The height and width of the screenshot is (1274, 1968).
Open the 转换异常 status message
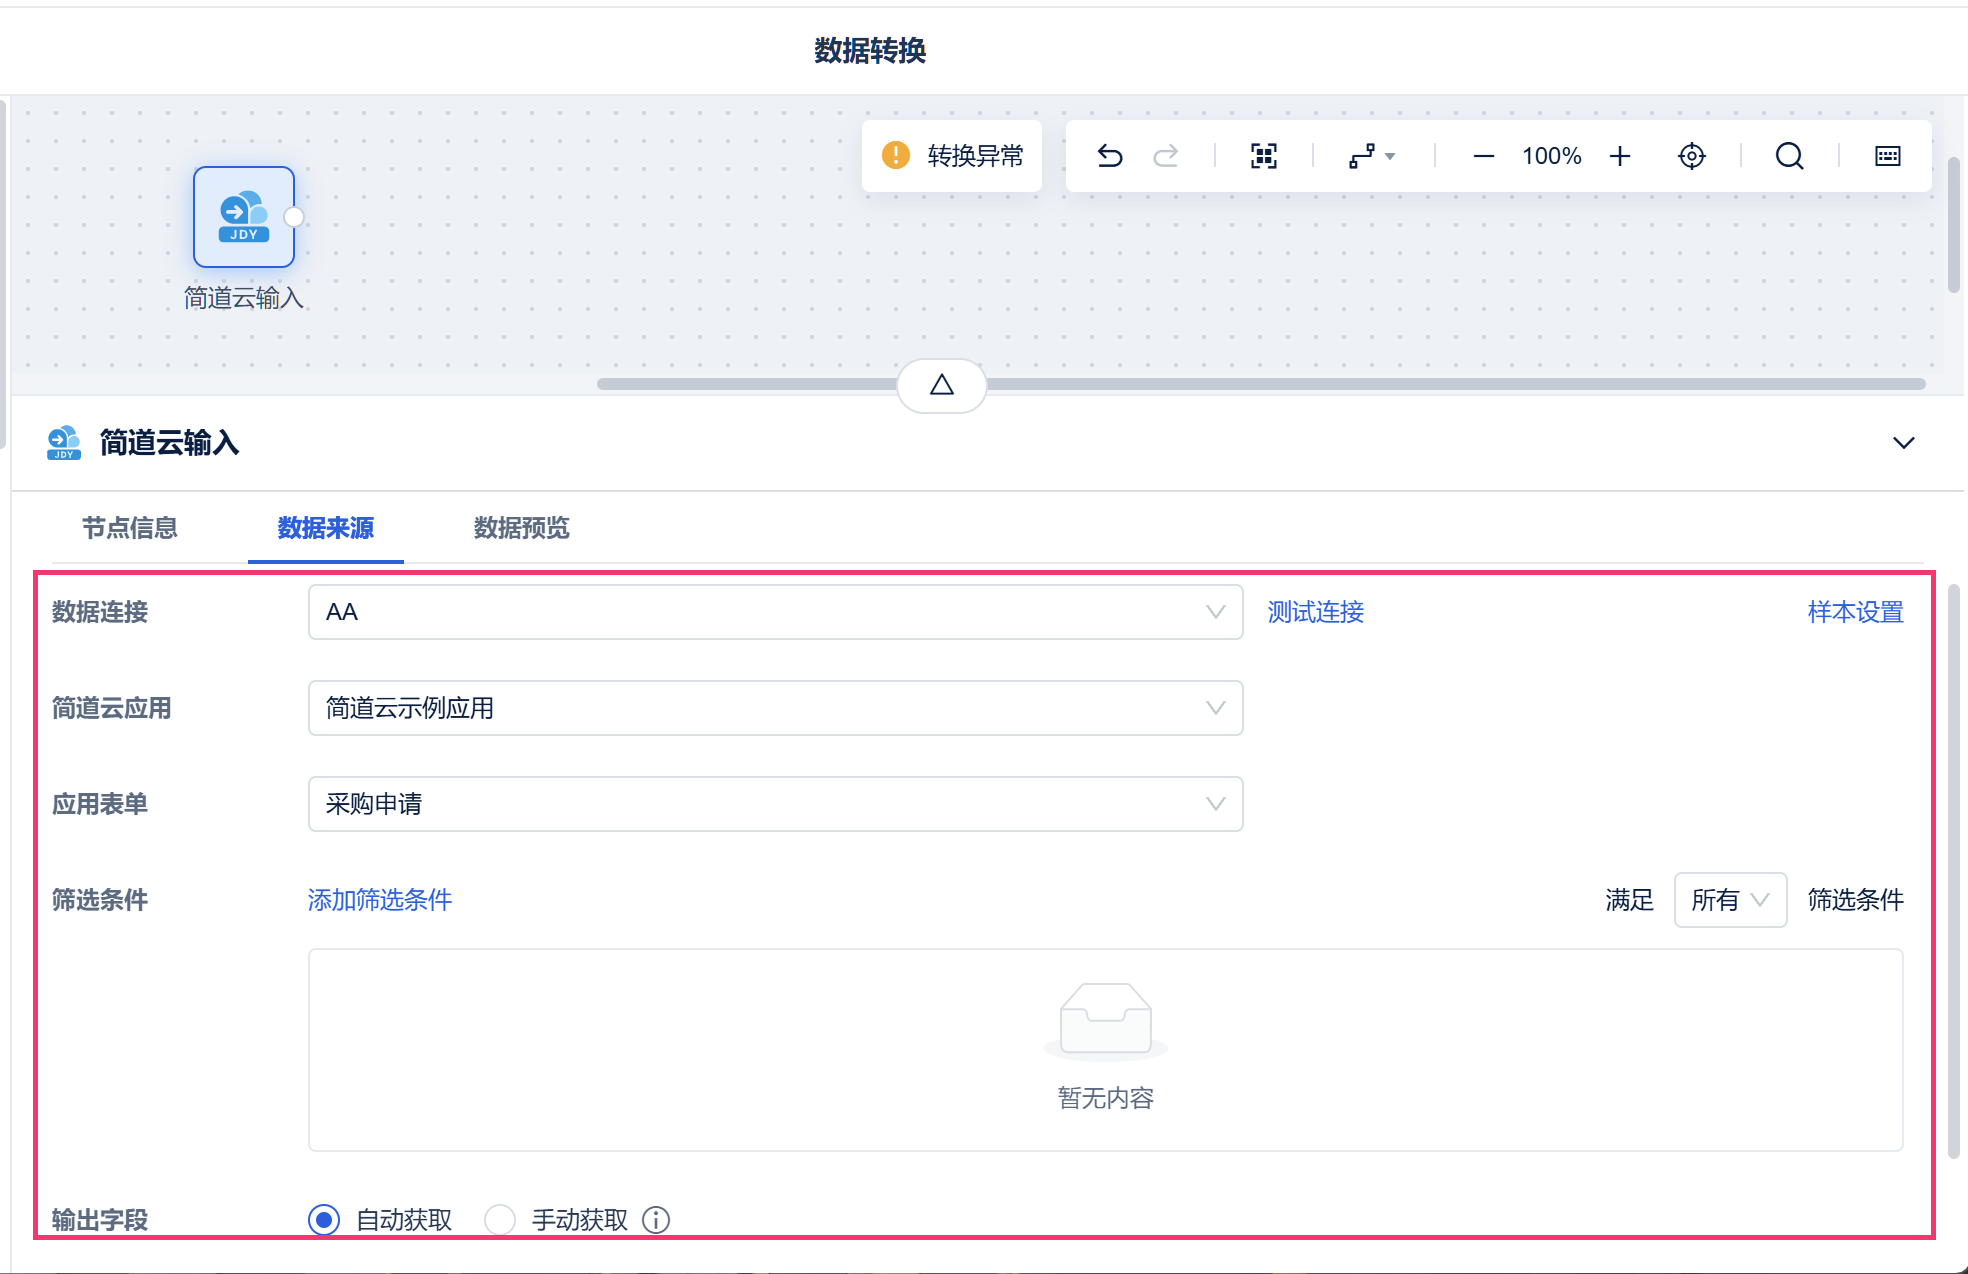pos(952,156)
